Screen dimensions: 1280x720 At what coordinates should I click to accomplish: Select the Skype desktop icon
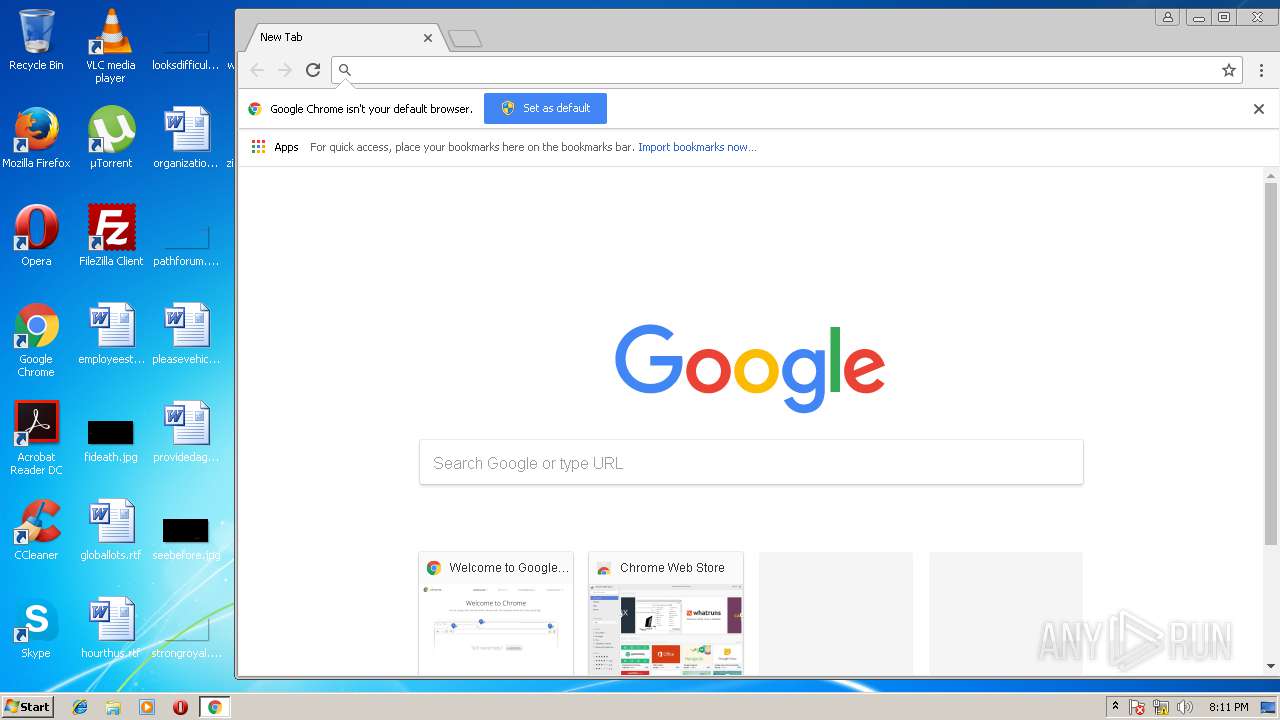(x=36, y=628)
